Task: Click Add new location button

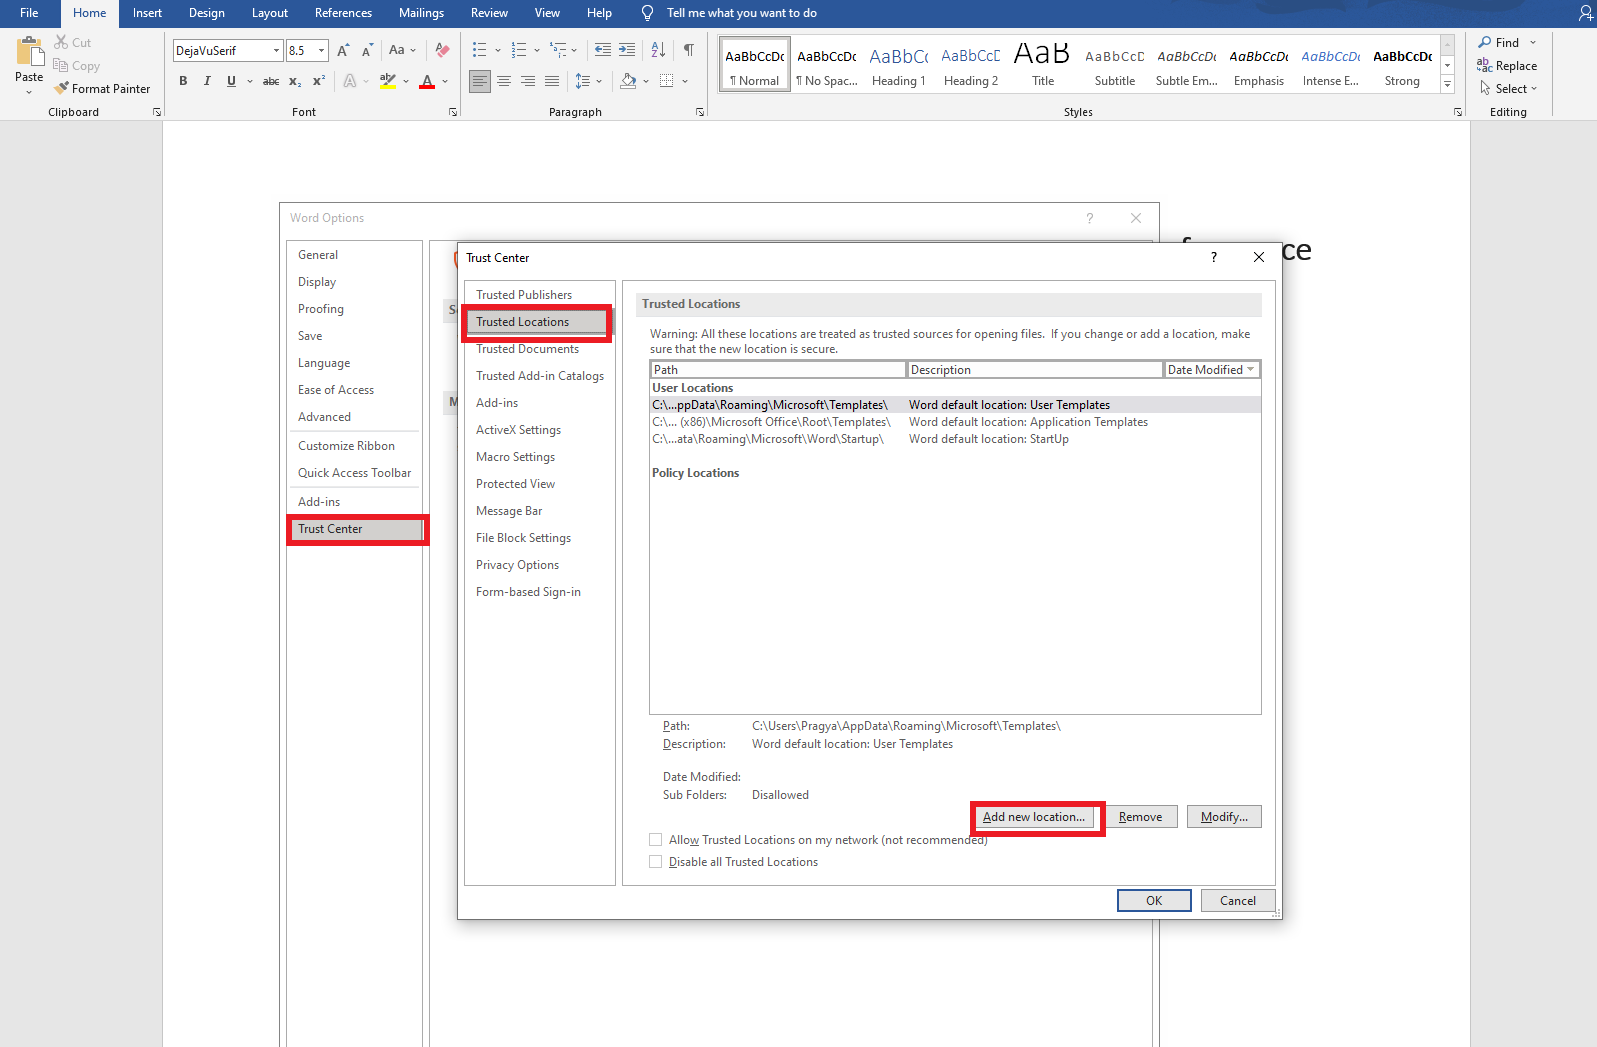Action: pos(1034,817)
